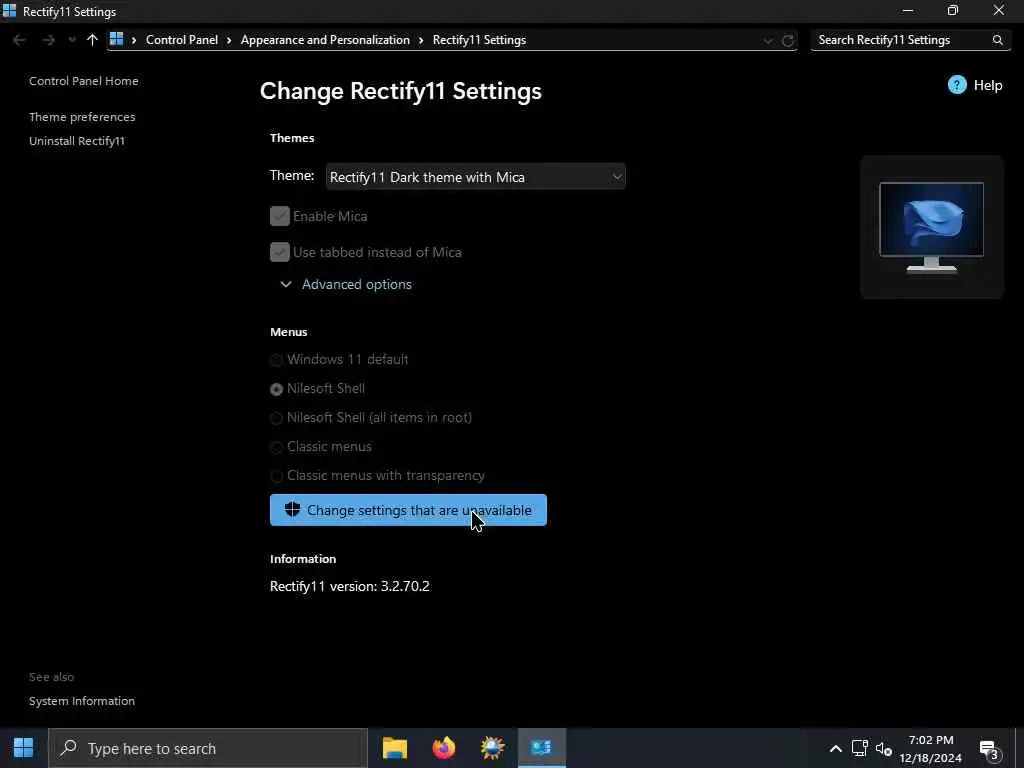Select the Classic menus radio button
Image resolution: width=1024 pixels, height=768 pixels.
click(276, 447)
